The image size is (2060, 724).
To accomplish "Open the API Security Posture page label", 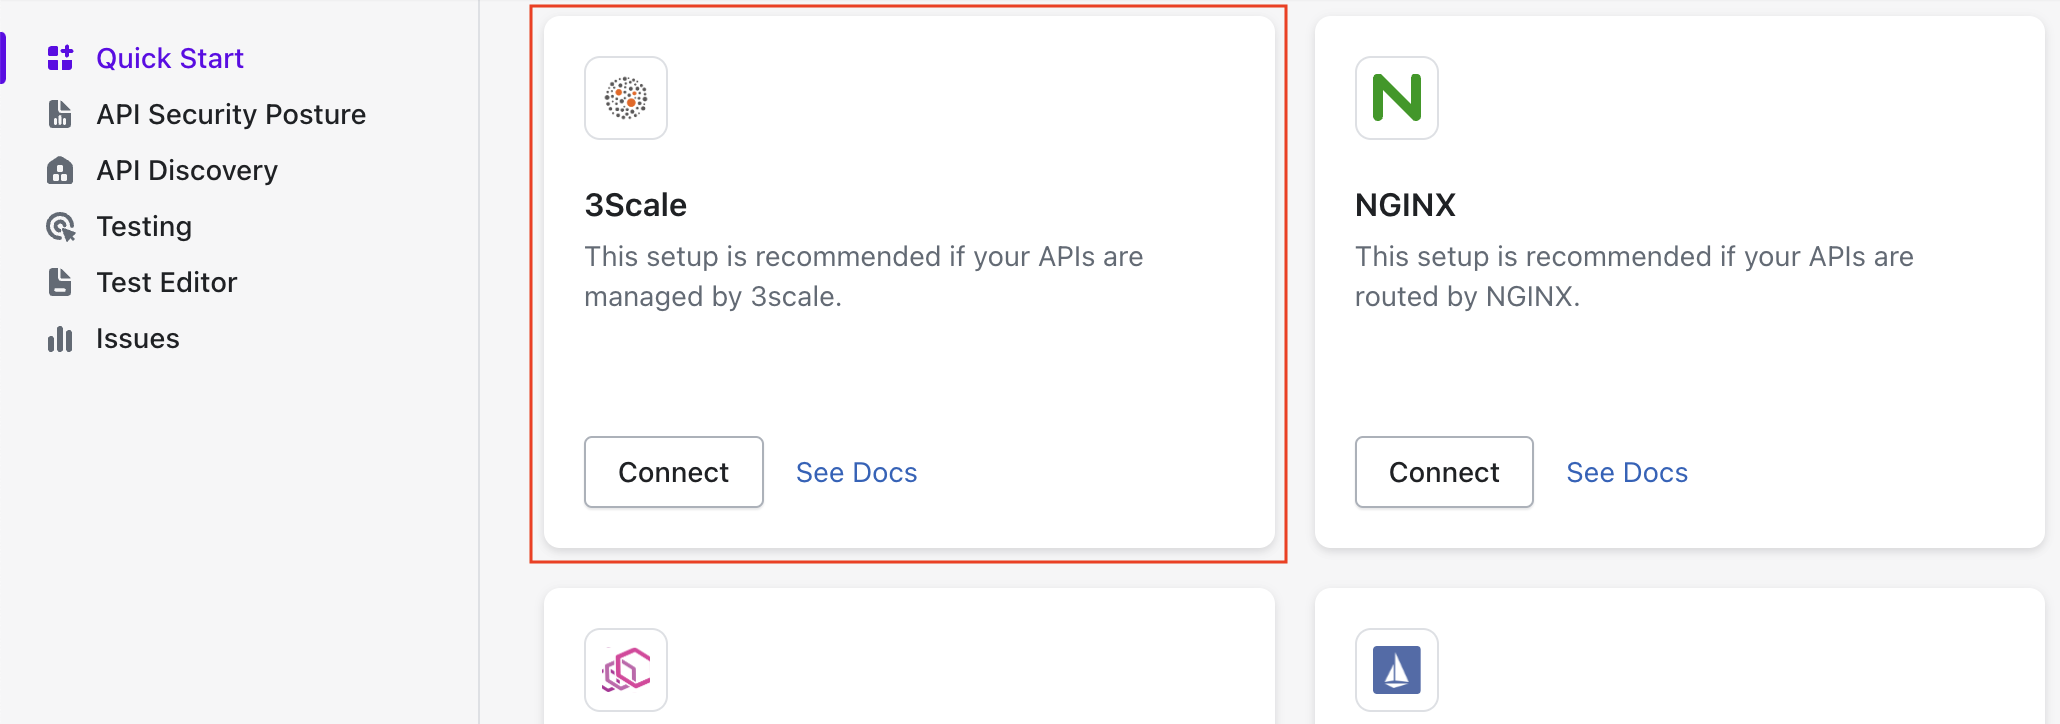I will click(x=231, y=114).
